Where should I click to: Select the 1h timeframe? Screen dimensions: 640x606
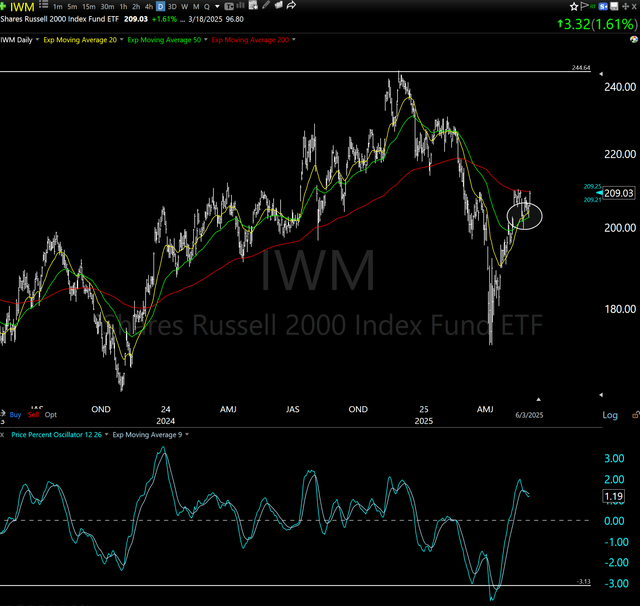tap(123, 7)
